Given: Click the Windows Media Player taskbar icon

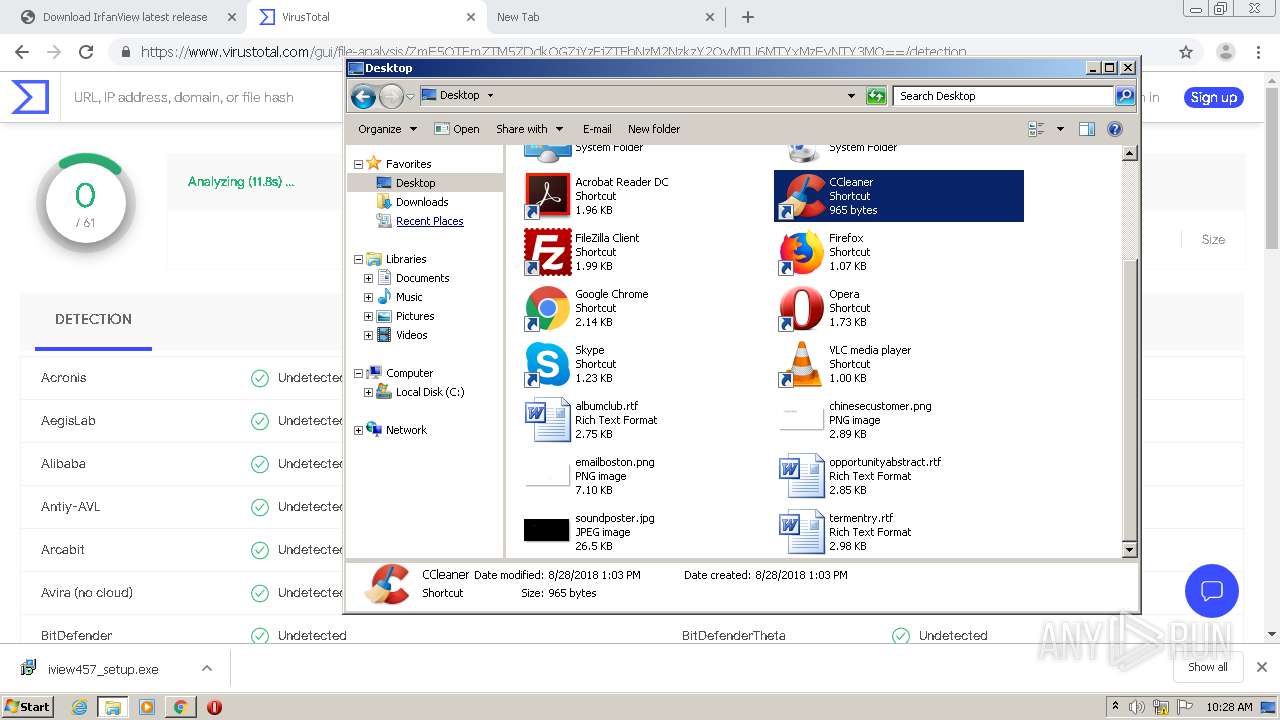Looking at the screenshot, I should [147, 707].
